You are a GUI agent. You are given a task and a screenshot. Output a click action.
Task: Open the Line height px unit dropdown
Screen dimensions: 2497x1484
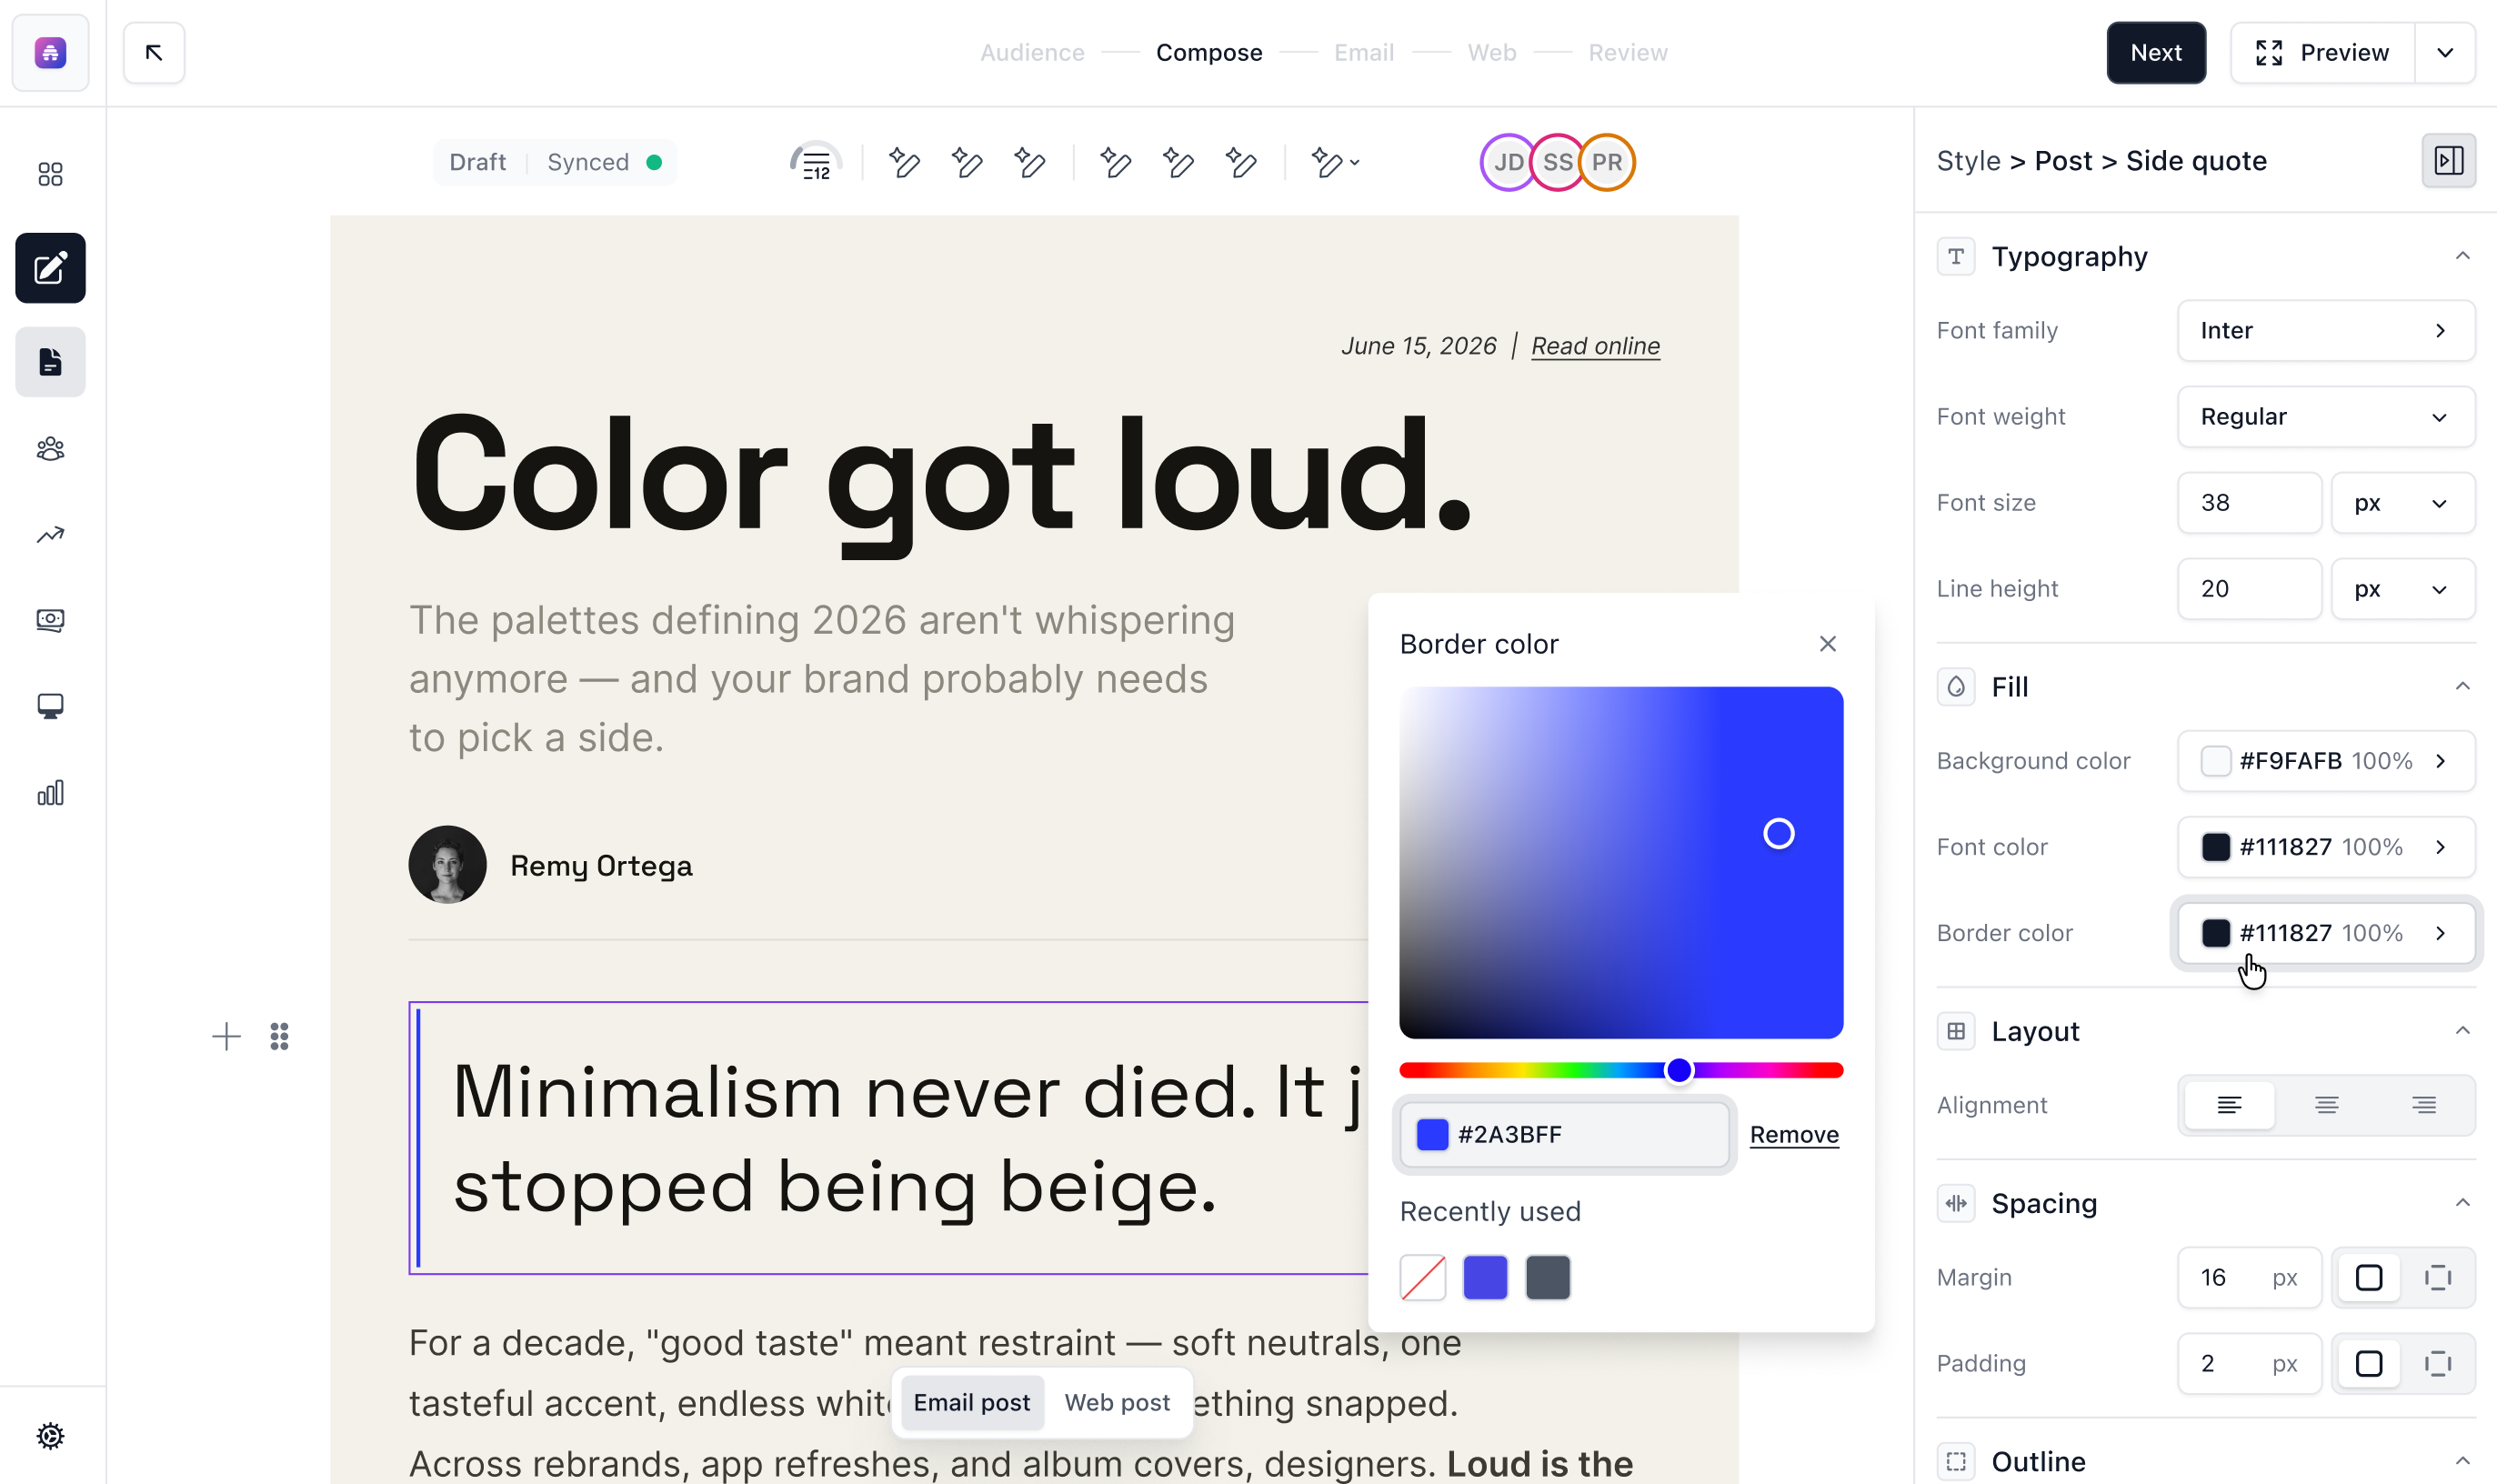point(2402,588)
